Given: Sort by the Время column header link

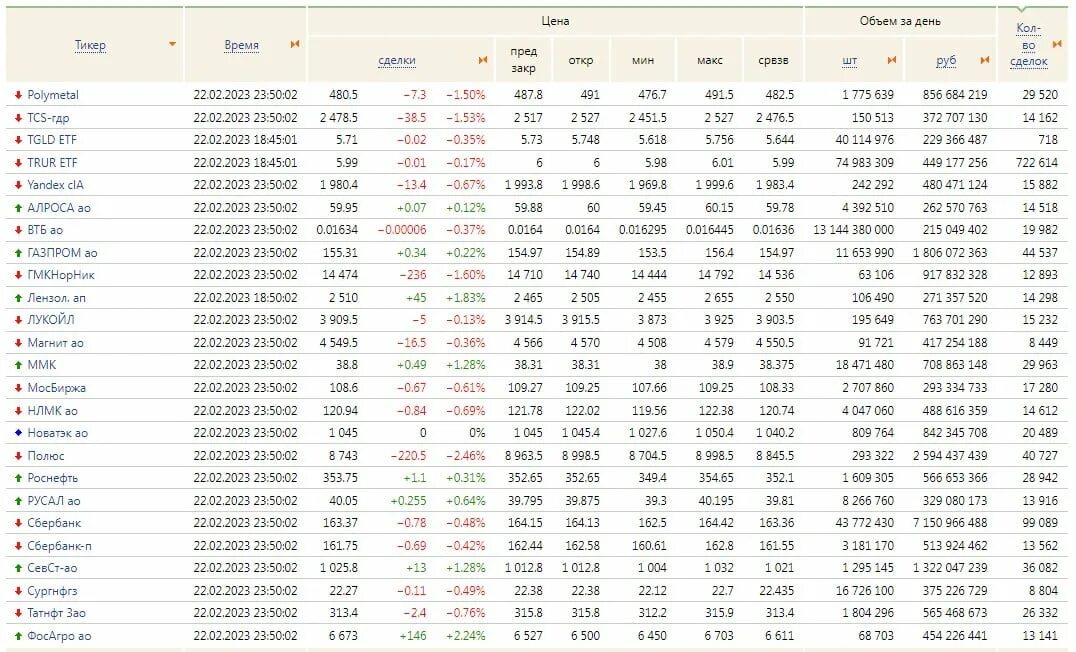Looking at the screenshot, I should pos(242,45).
